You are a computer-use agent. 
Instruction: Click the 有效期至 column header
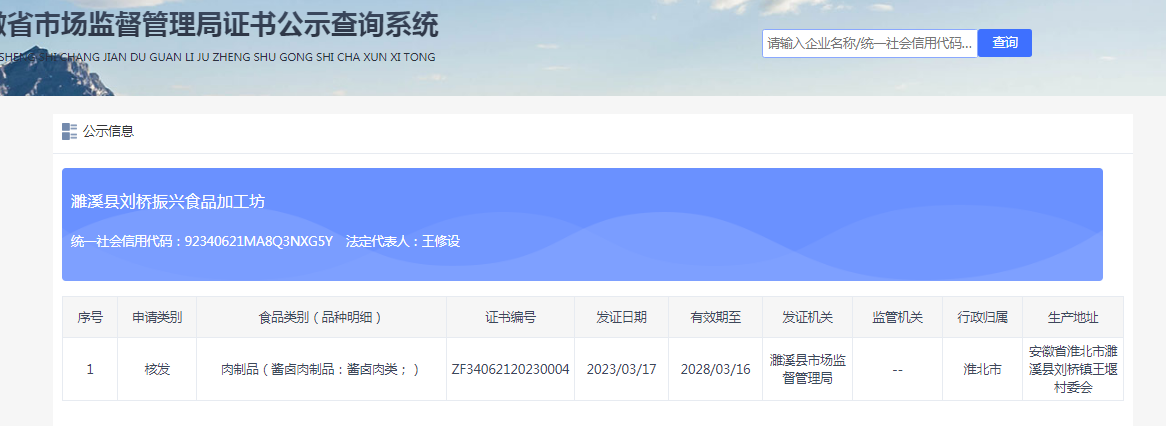click(x=715, y=317)
